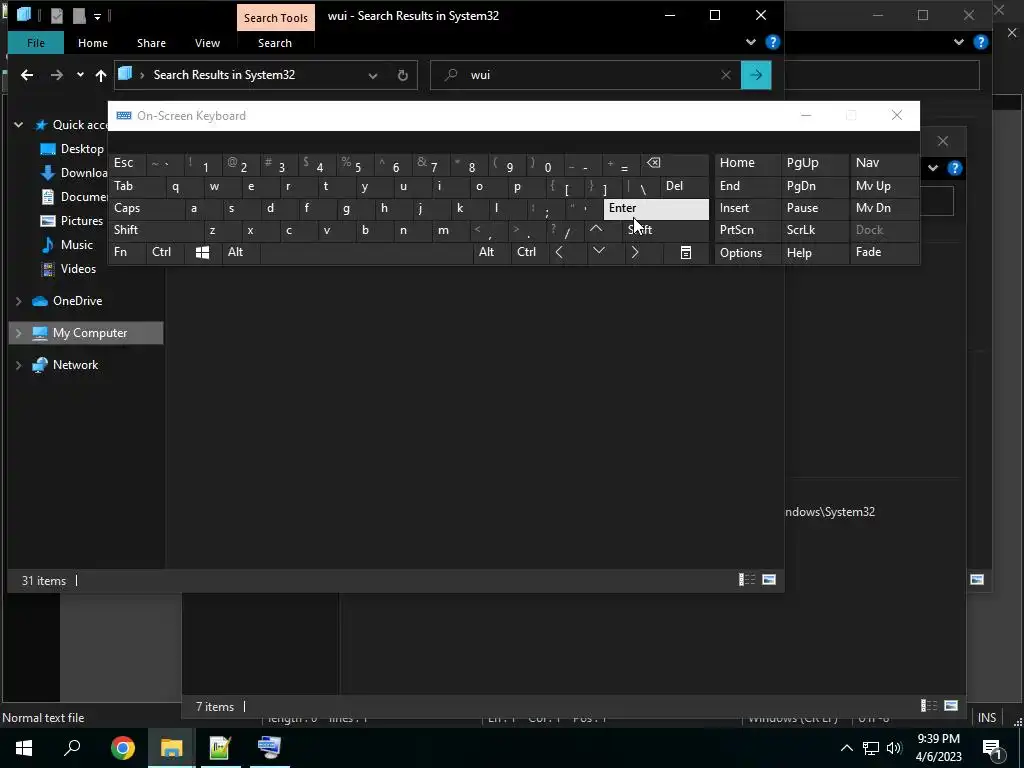Image resolution: width=1024 pixels, height=768 pixels.
Task: Open the View ribbon tab
Action: click(x=207, y=43)
